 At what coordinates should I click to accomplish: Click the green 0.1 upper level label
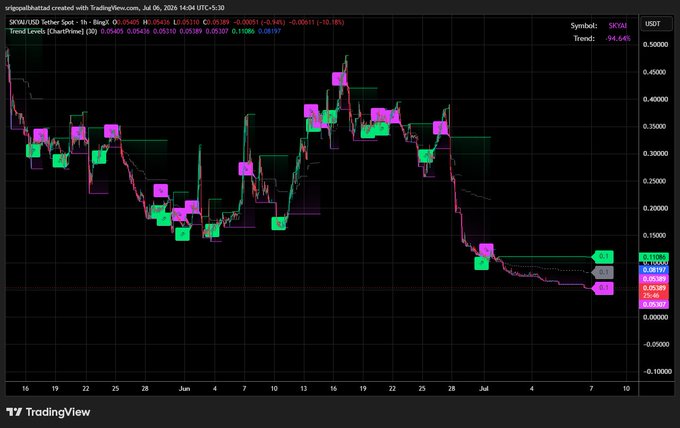point(604,257)
